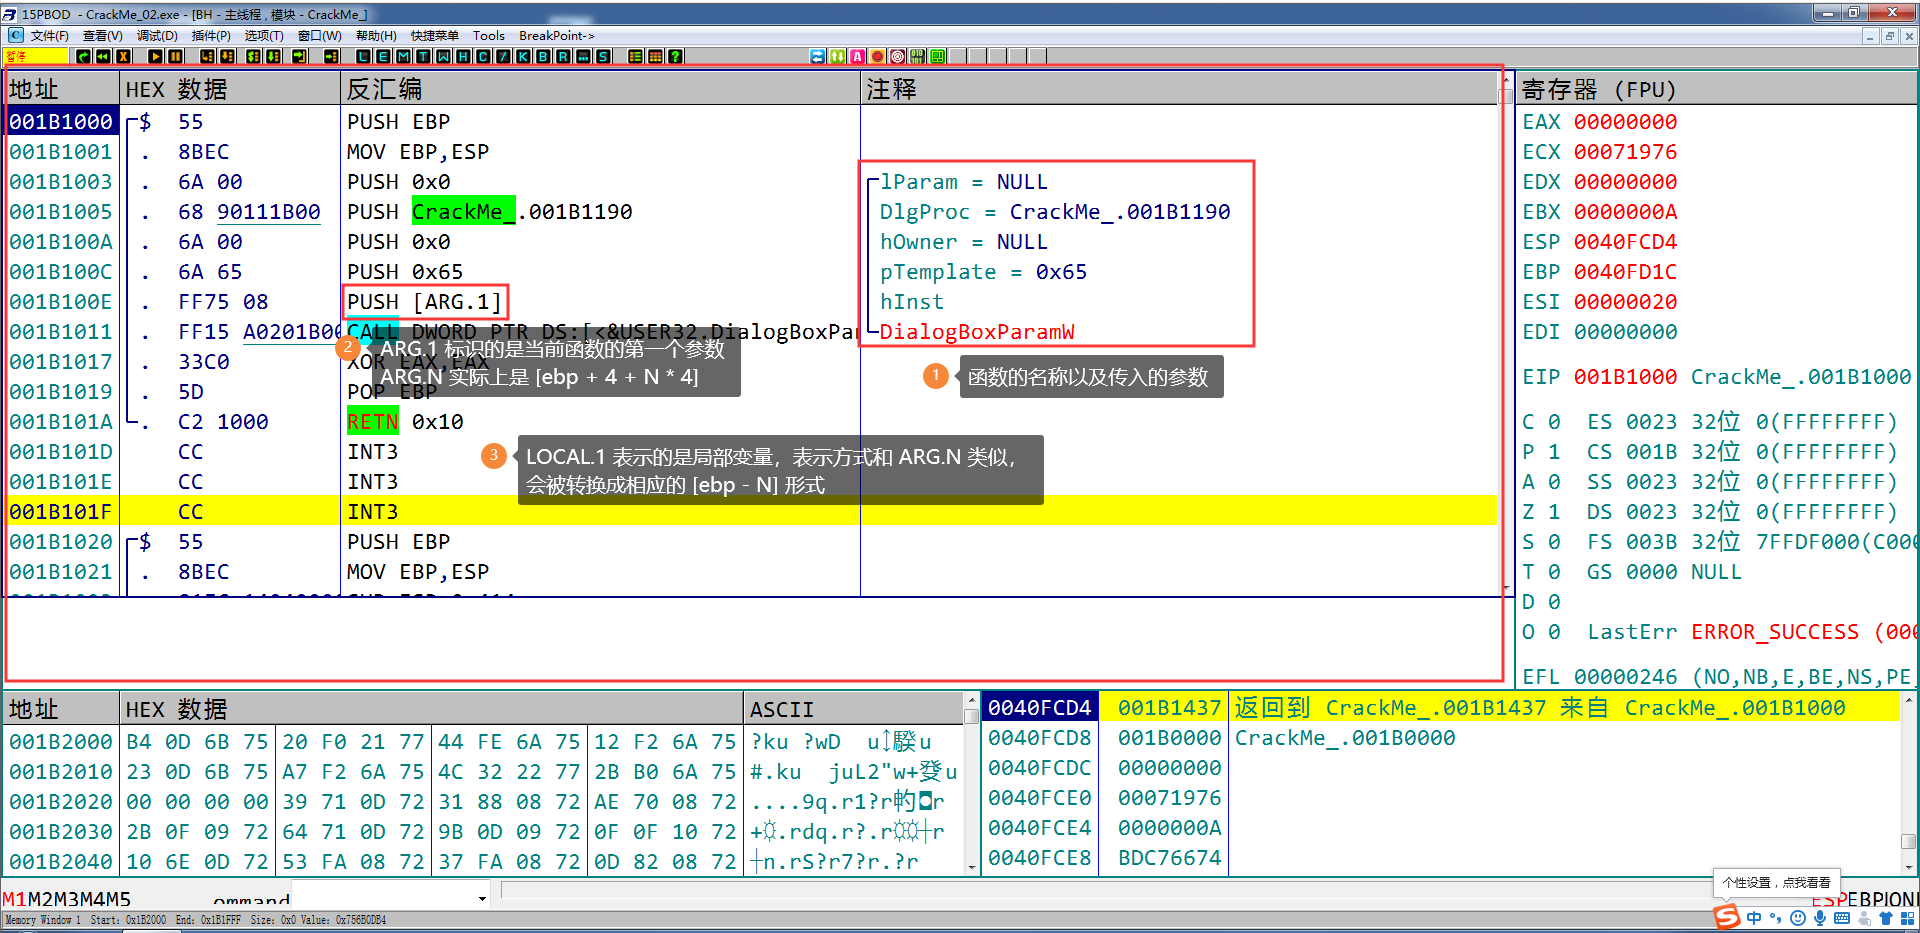
Task: Run the program with the play icon
Action: (x=156, y=56)
